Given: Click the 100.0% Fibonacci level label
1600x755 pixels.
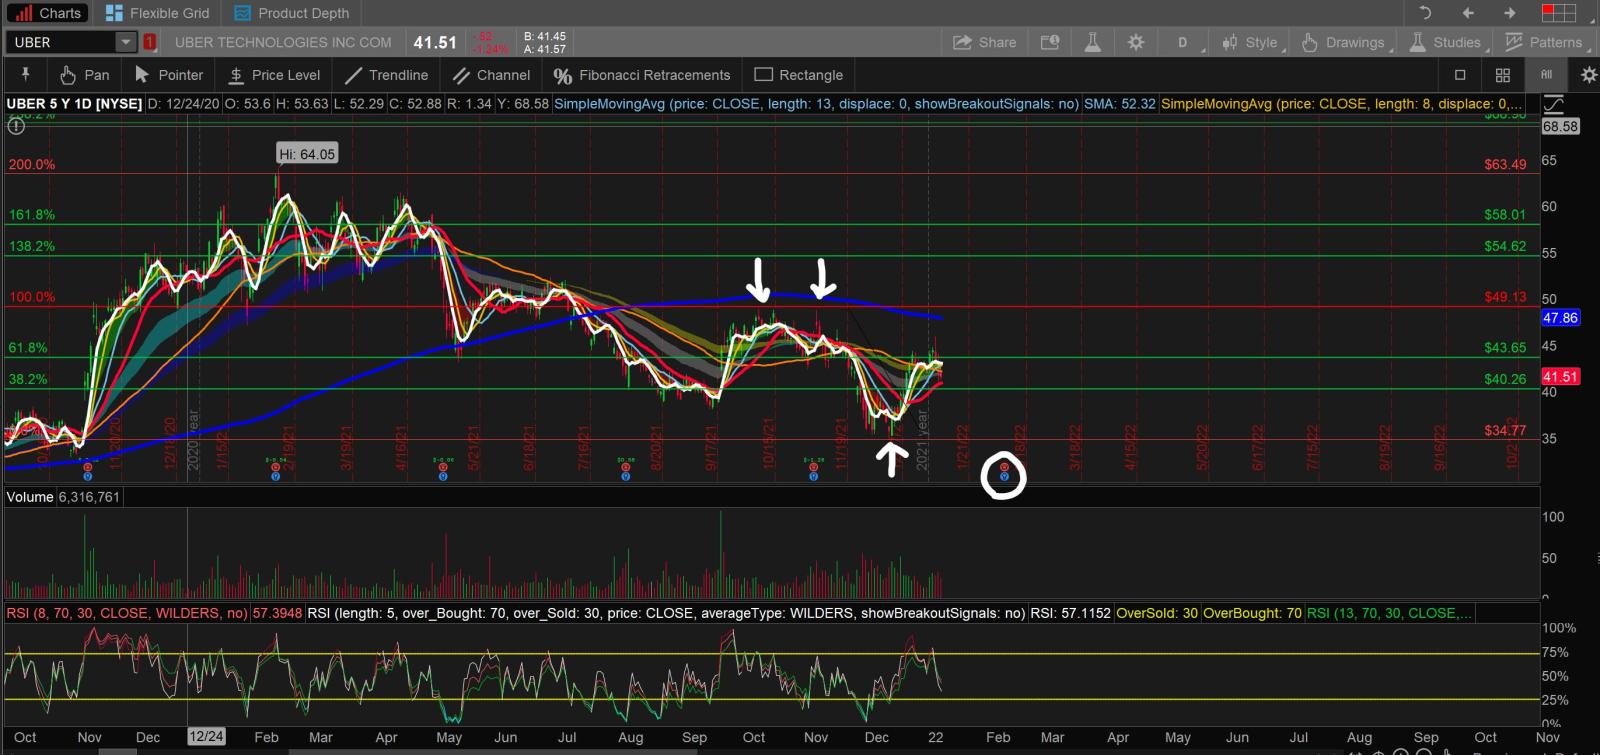Looking at the screenshot, I should click(x=32, y=297).
